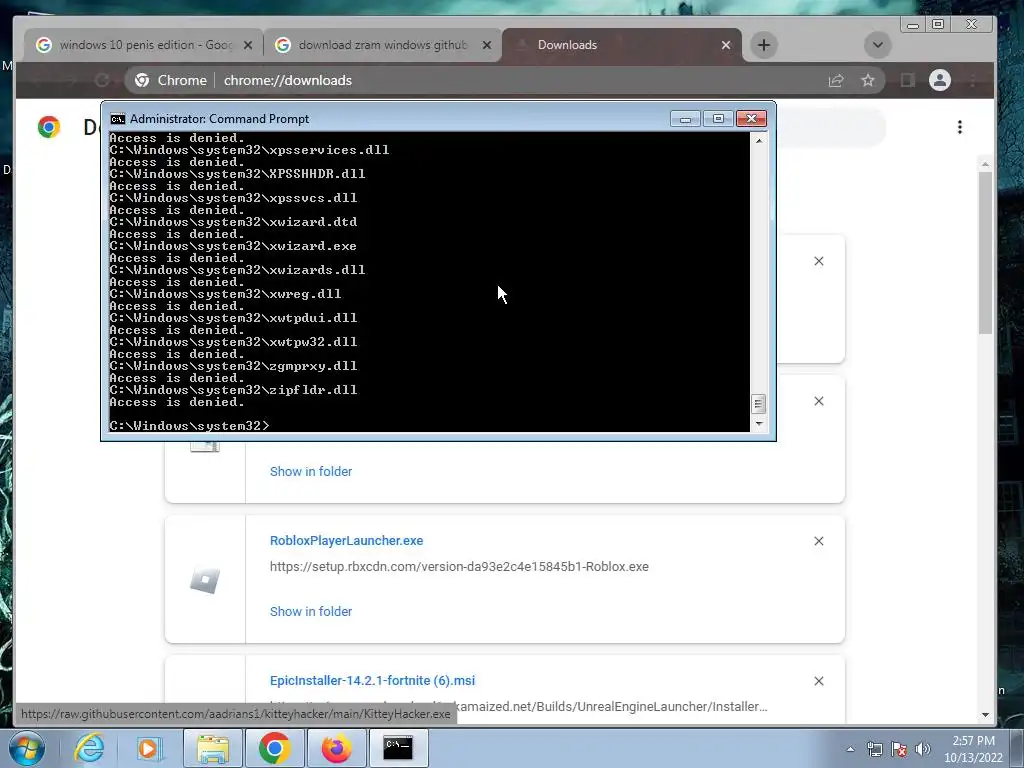Remove the topmost download card from list
This screenshot has height=768, width=1024.
pyautogui.click(x=818, y=261)
